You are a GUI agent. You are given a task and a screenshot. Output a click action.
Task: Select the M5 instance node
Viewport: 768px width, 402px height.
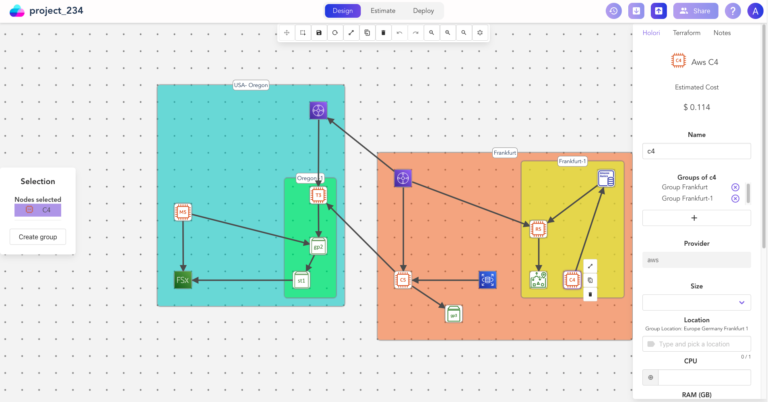[x=183, y=212]
